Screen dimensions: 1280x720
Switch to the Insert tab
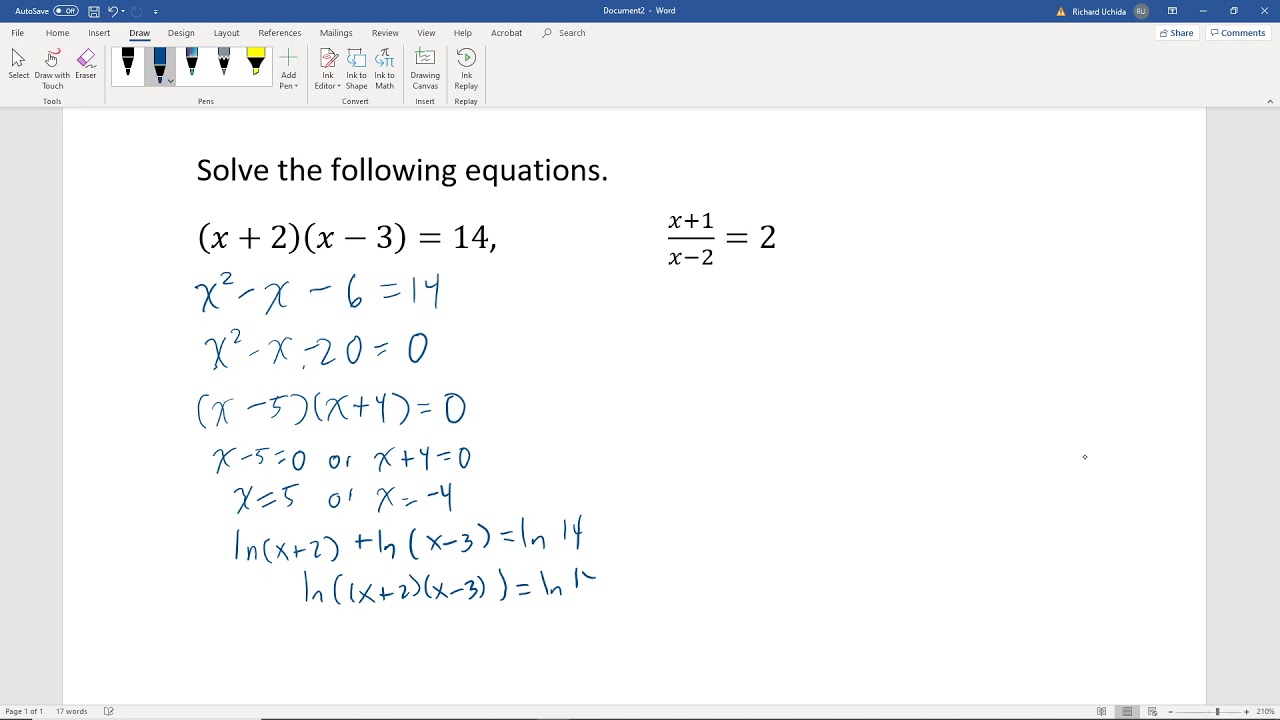pyautogui.click(x=99, y=33)
